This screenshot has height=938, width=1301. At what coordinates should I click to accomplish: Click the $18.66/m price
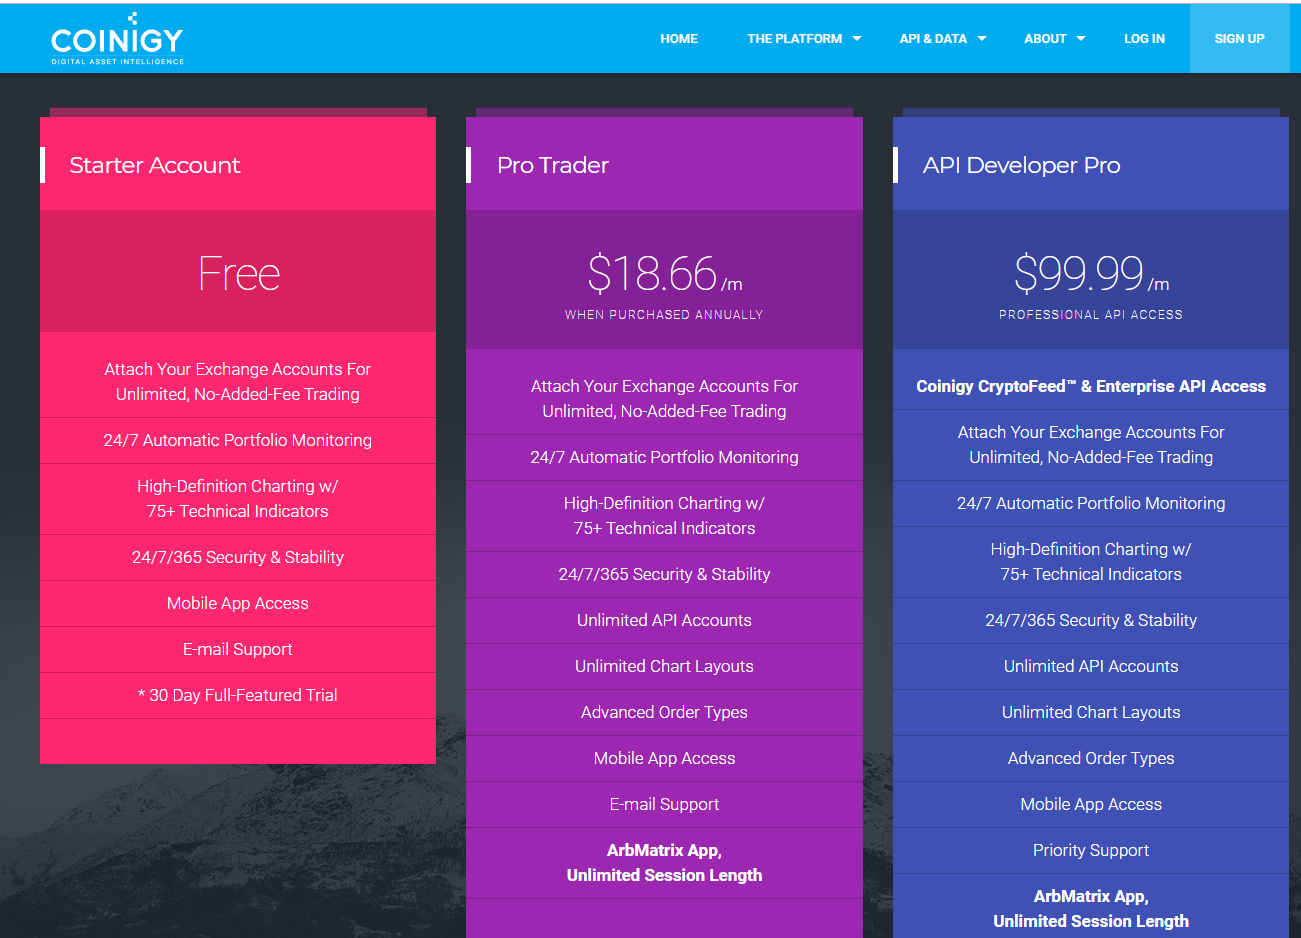tap(664, 273)
